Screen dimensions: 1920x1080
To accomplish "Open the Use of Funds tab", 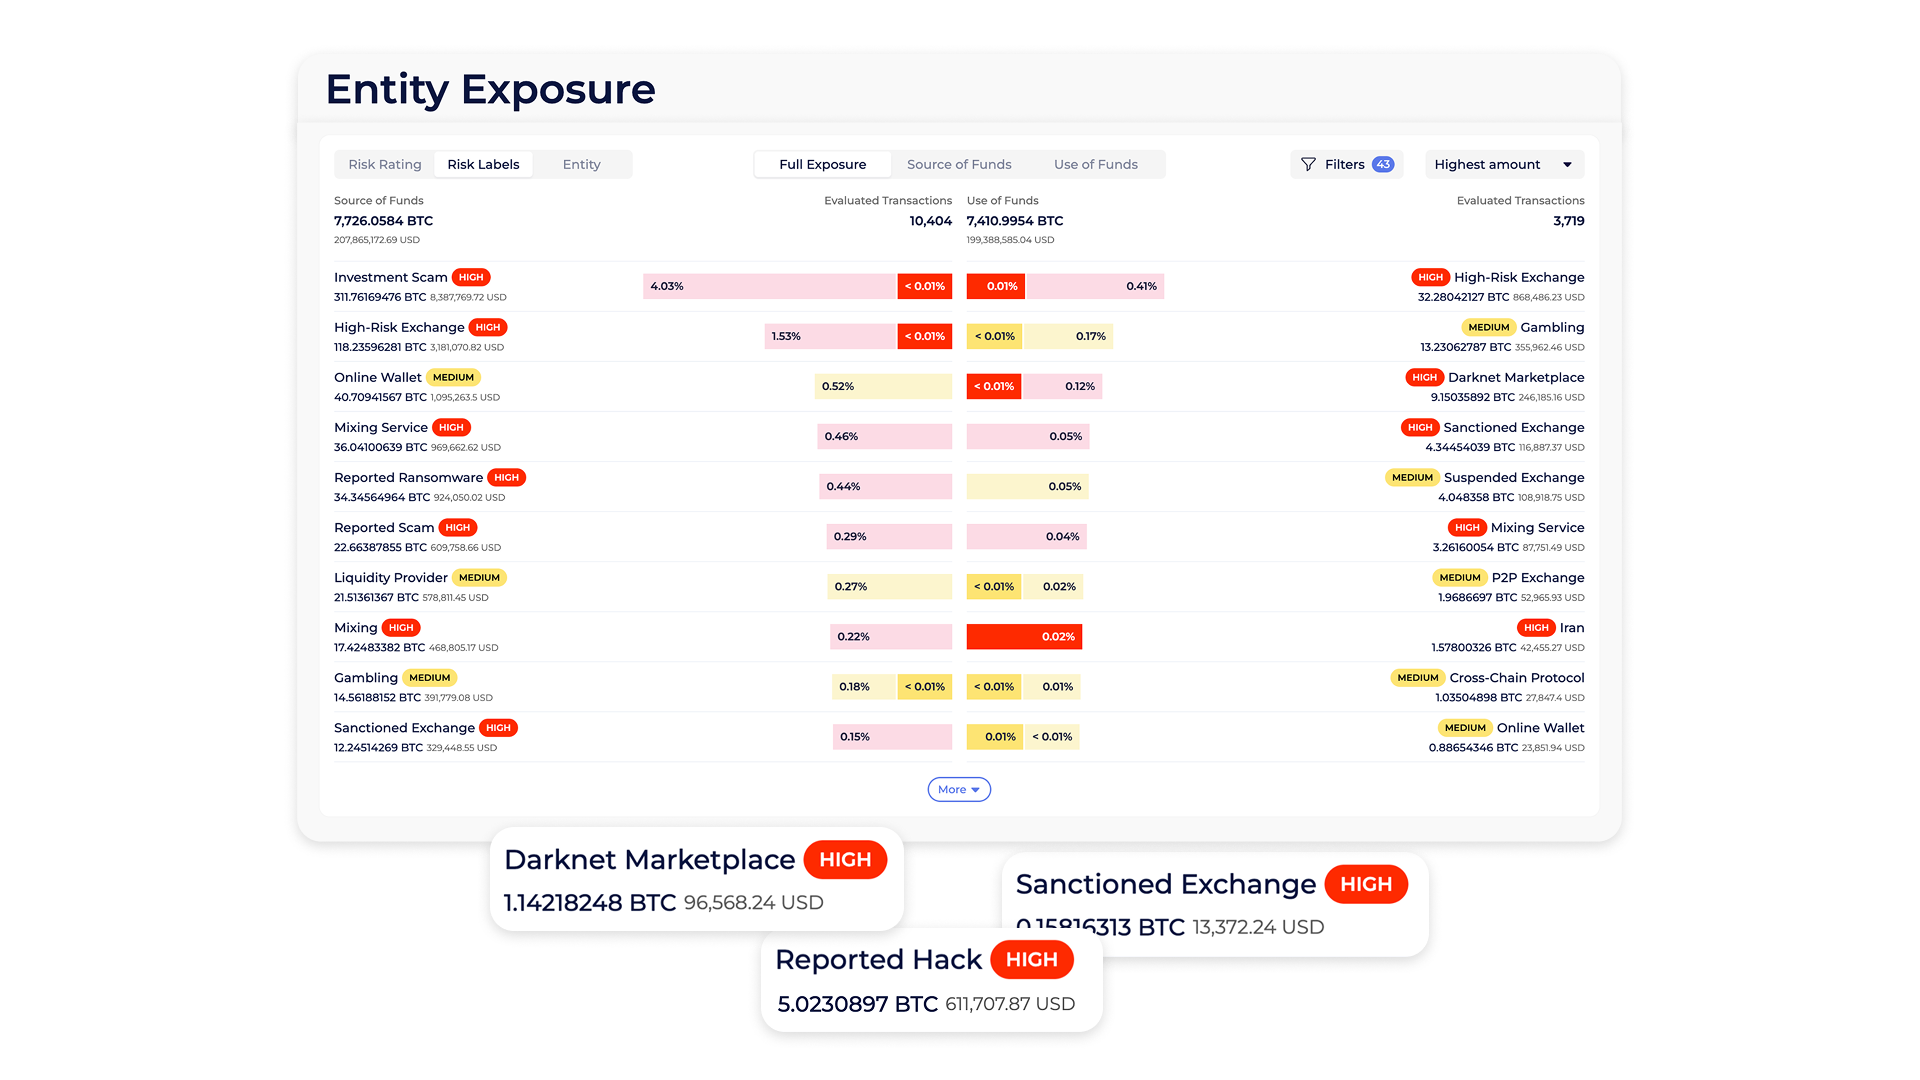I will click(x=1095, y=164).
